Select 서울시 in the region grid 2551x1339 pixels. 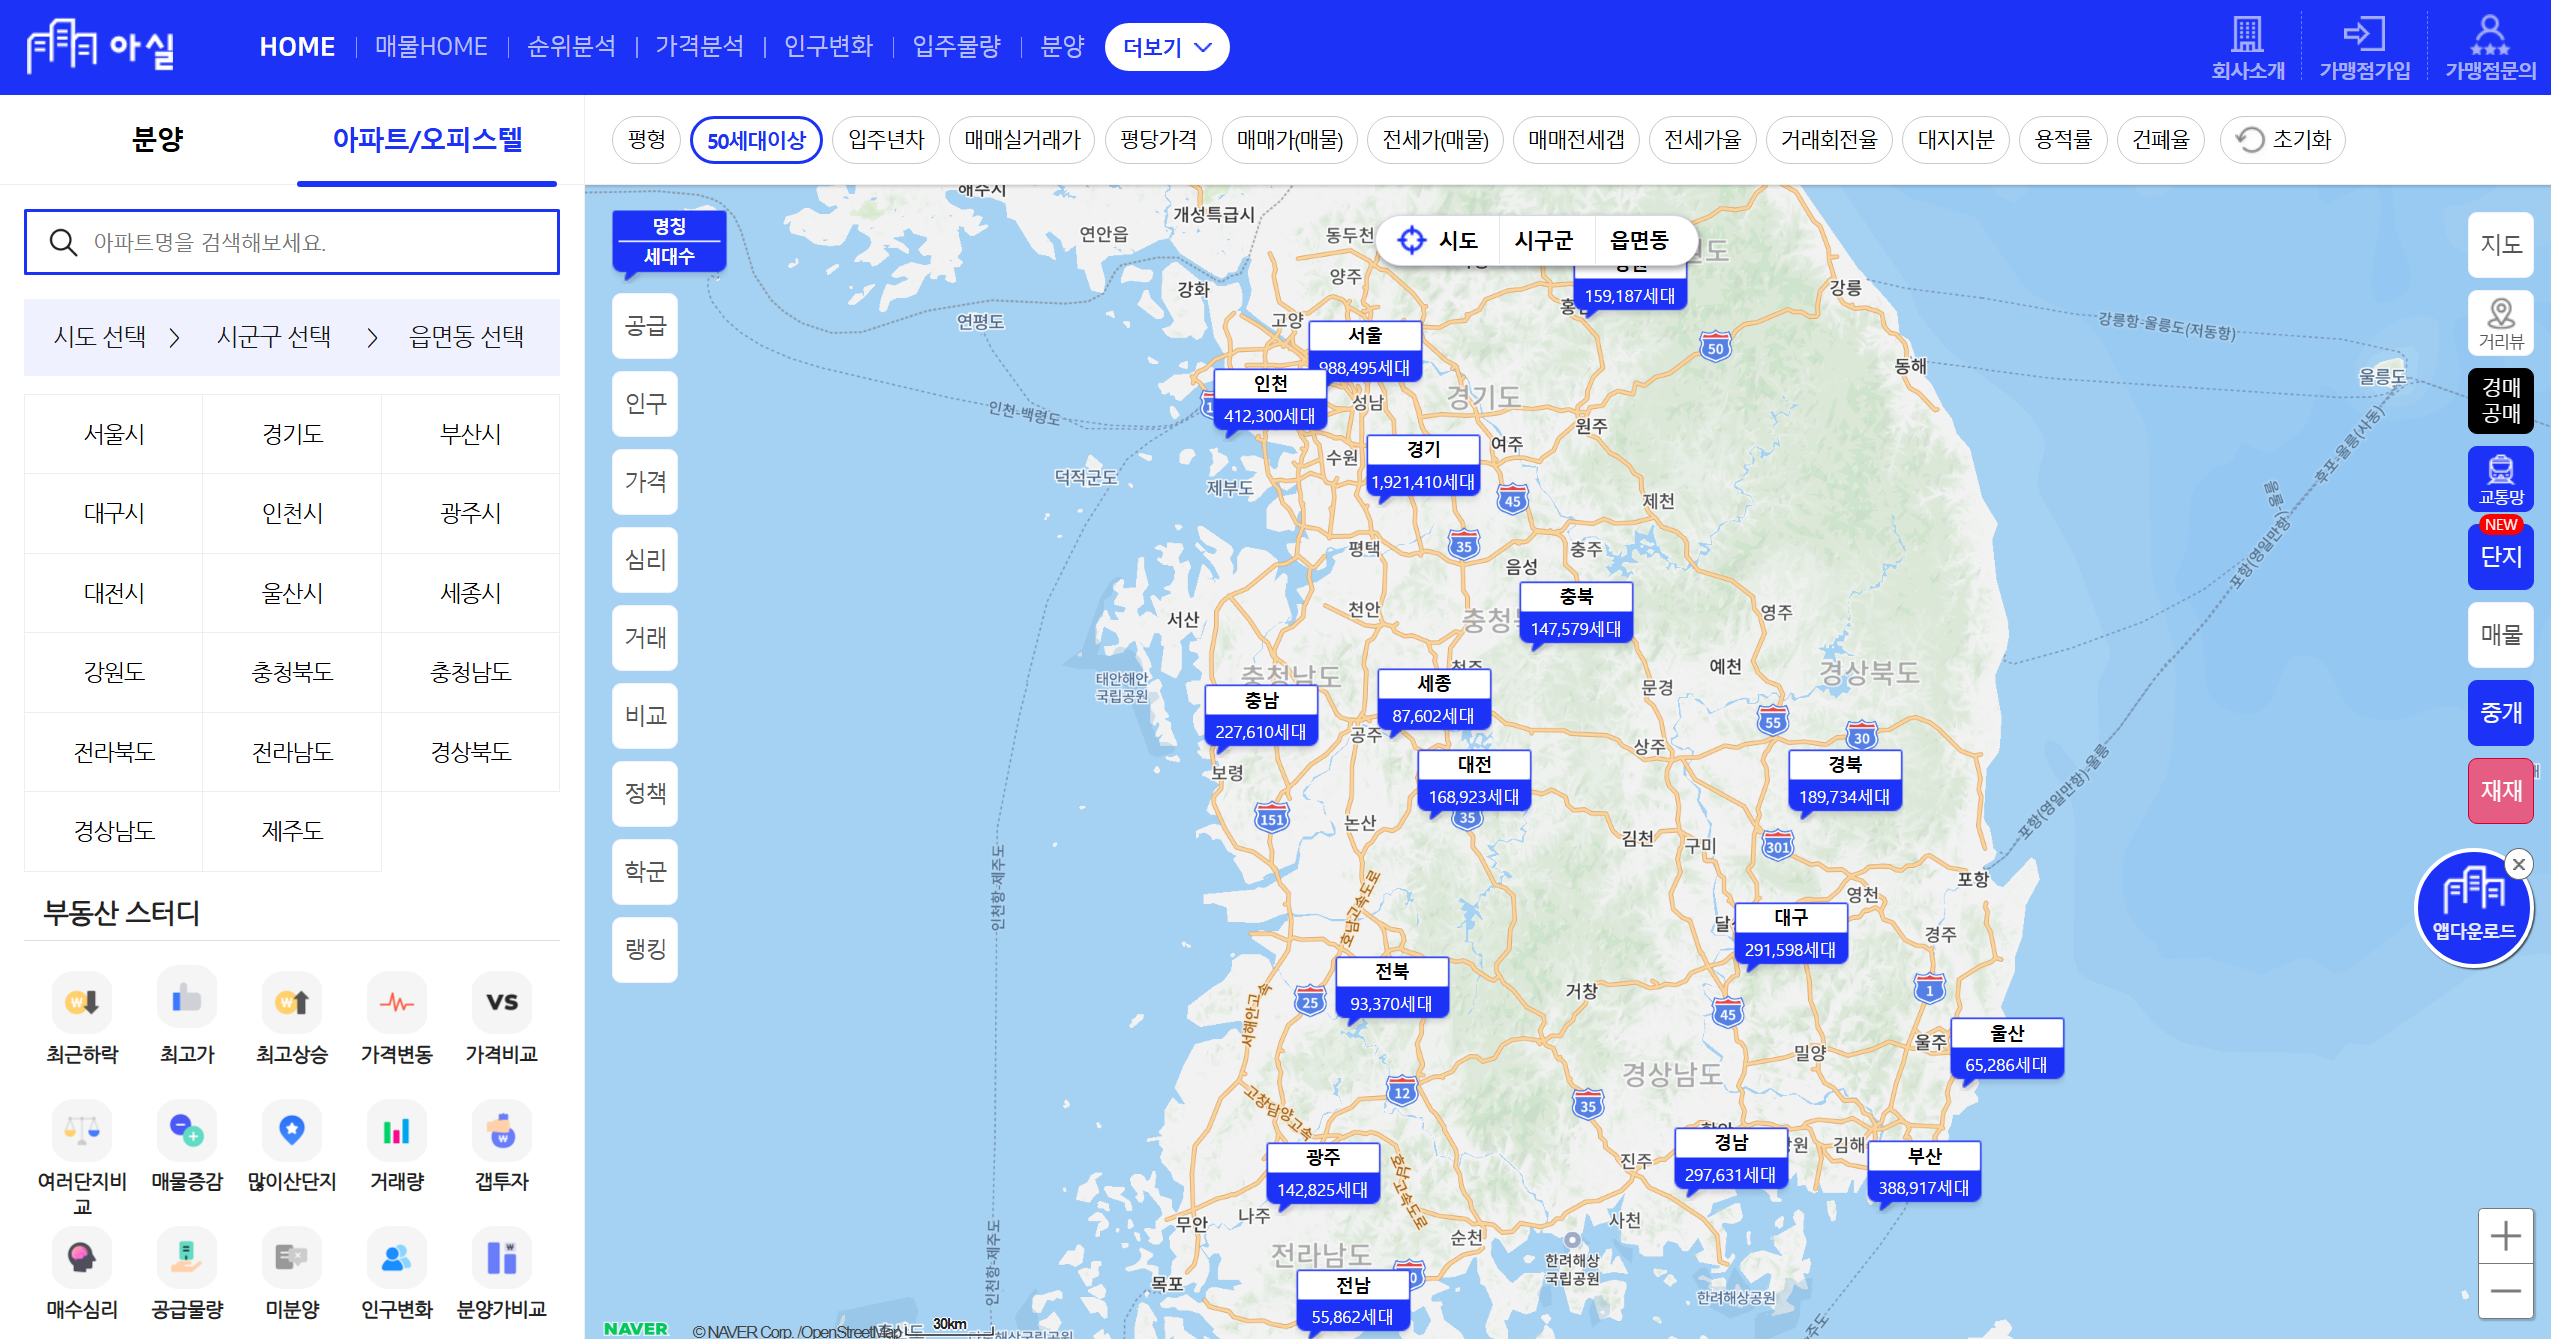pyautogui.click(x=114, y=434)
